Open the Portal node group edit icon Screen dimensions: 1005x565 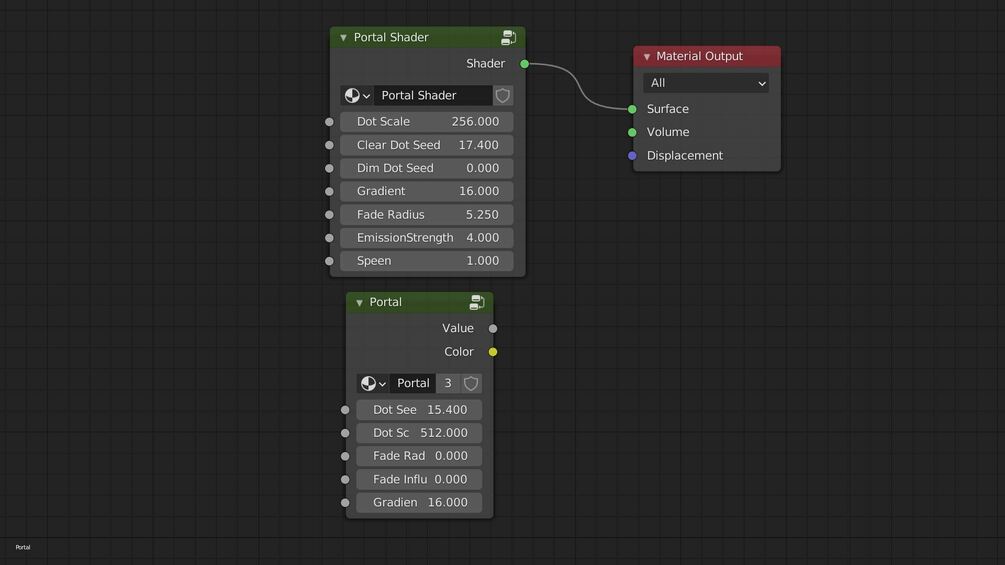477,302
